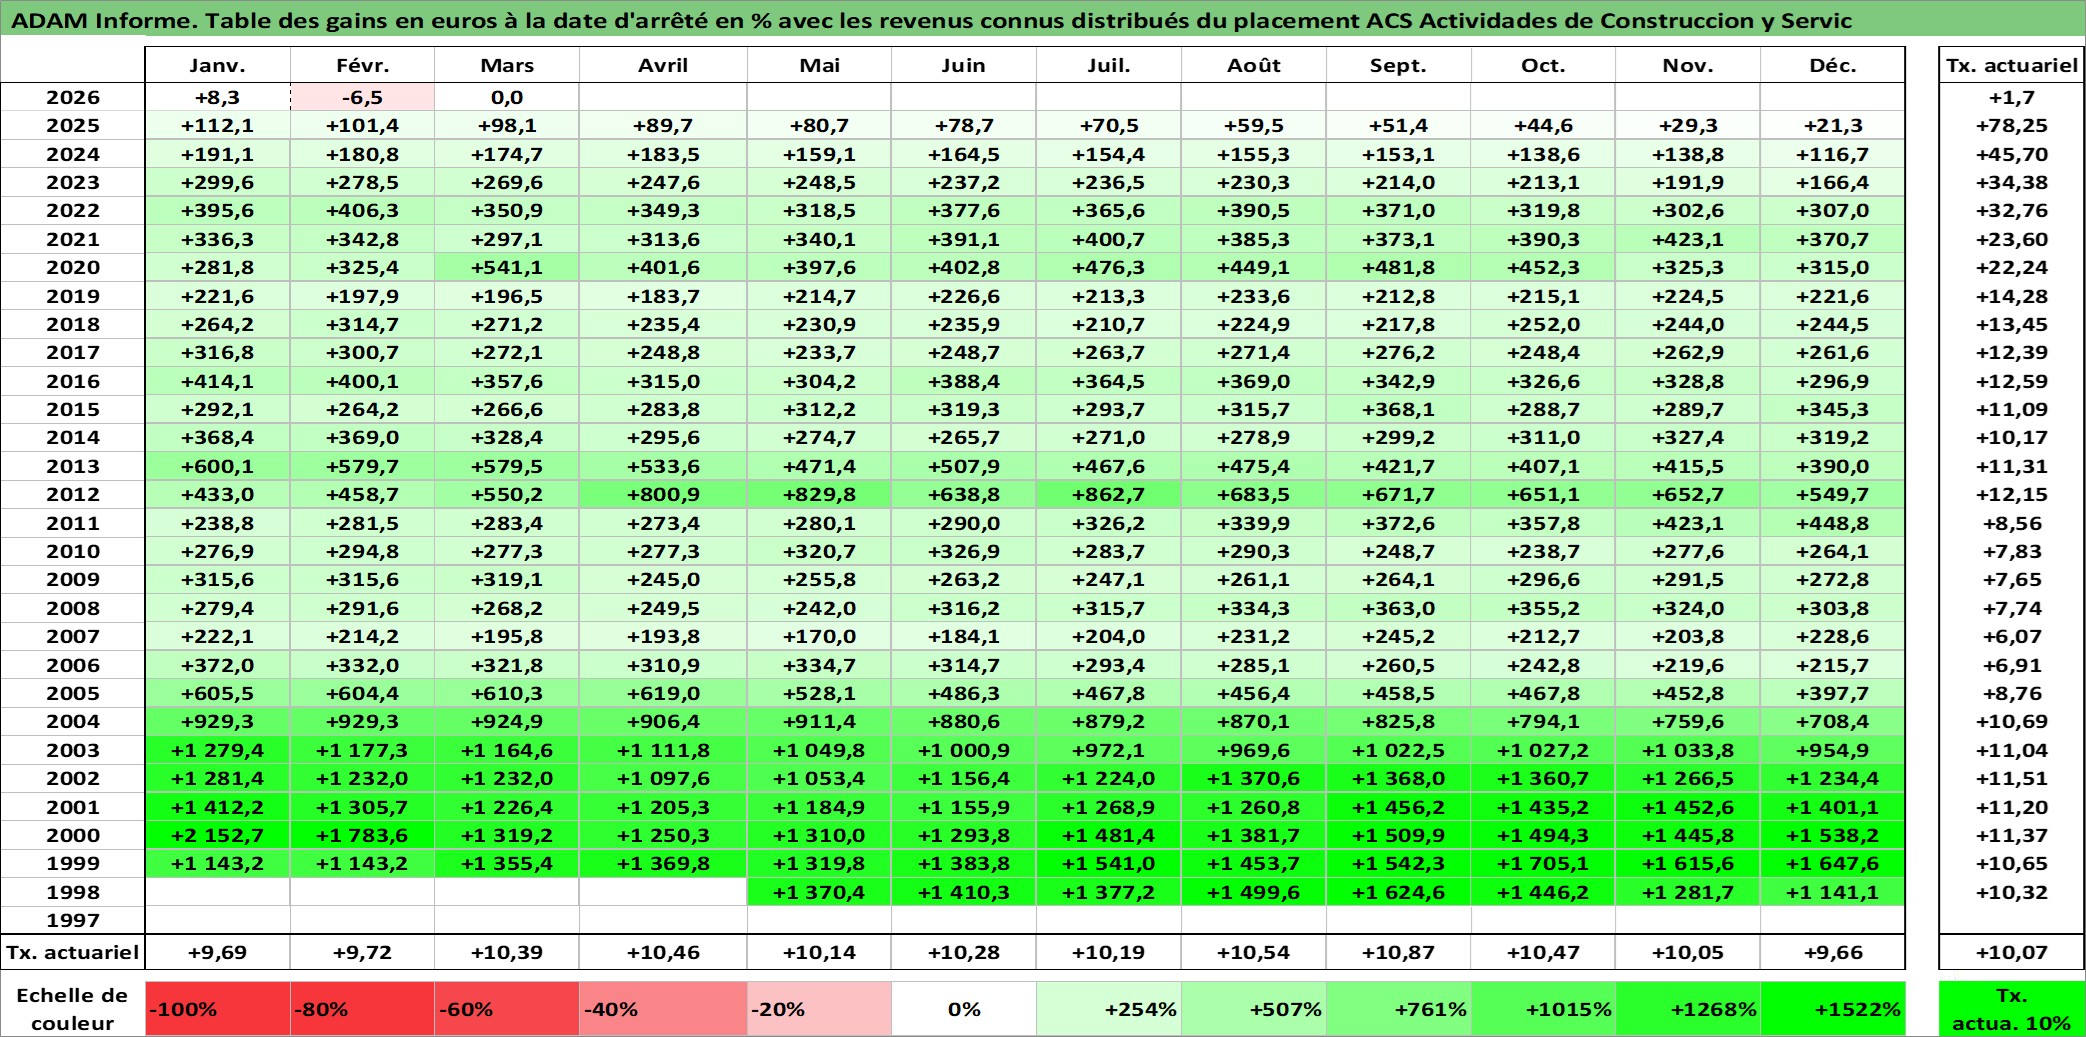
Task: Click the +170,0 cell in 2007
Action: pos(819,636)
